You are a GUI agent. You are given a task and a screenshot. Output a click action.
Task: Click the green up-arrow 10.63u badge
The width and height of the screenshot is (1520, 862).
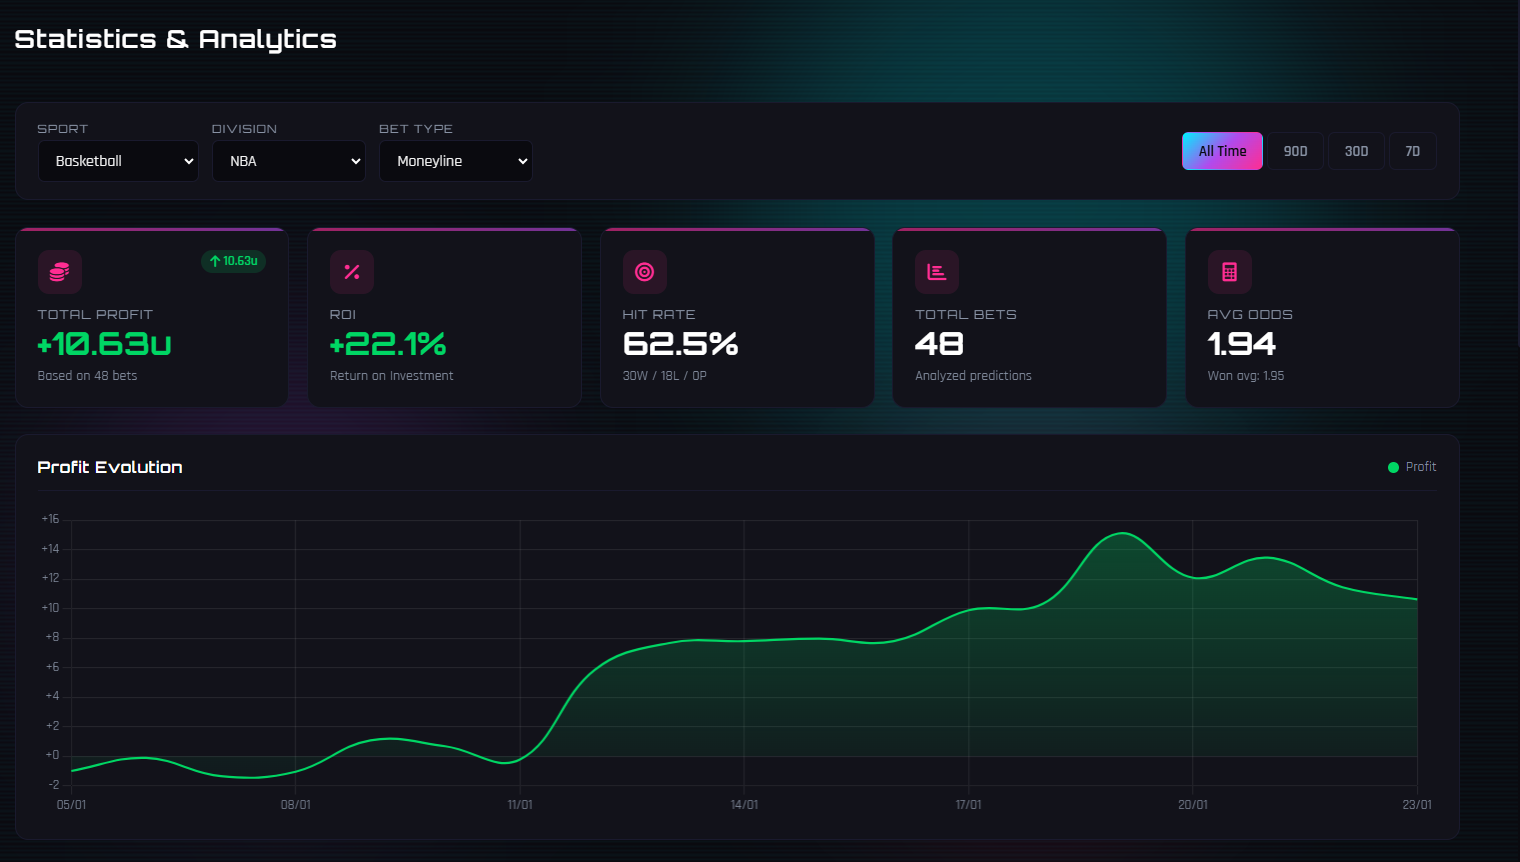point(233,262)
